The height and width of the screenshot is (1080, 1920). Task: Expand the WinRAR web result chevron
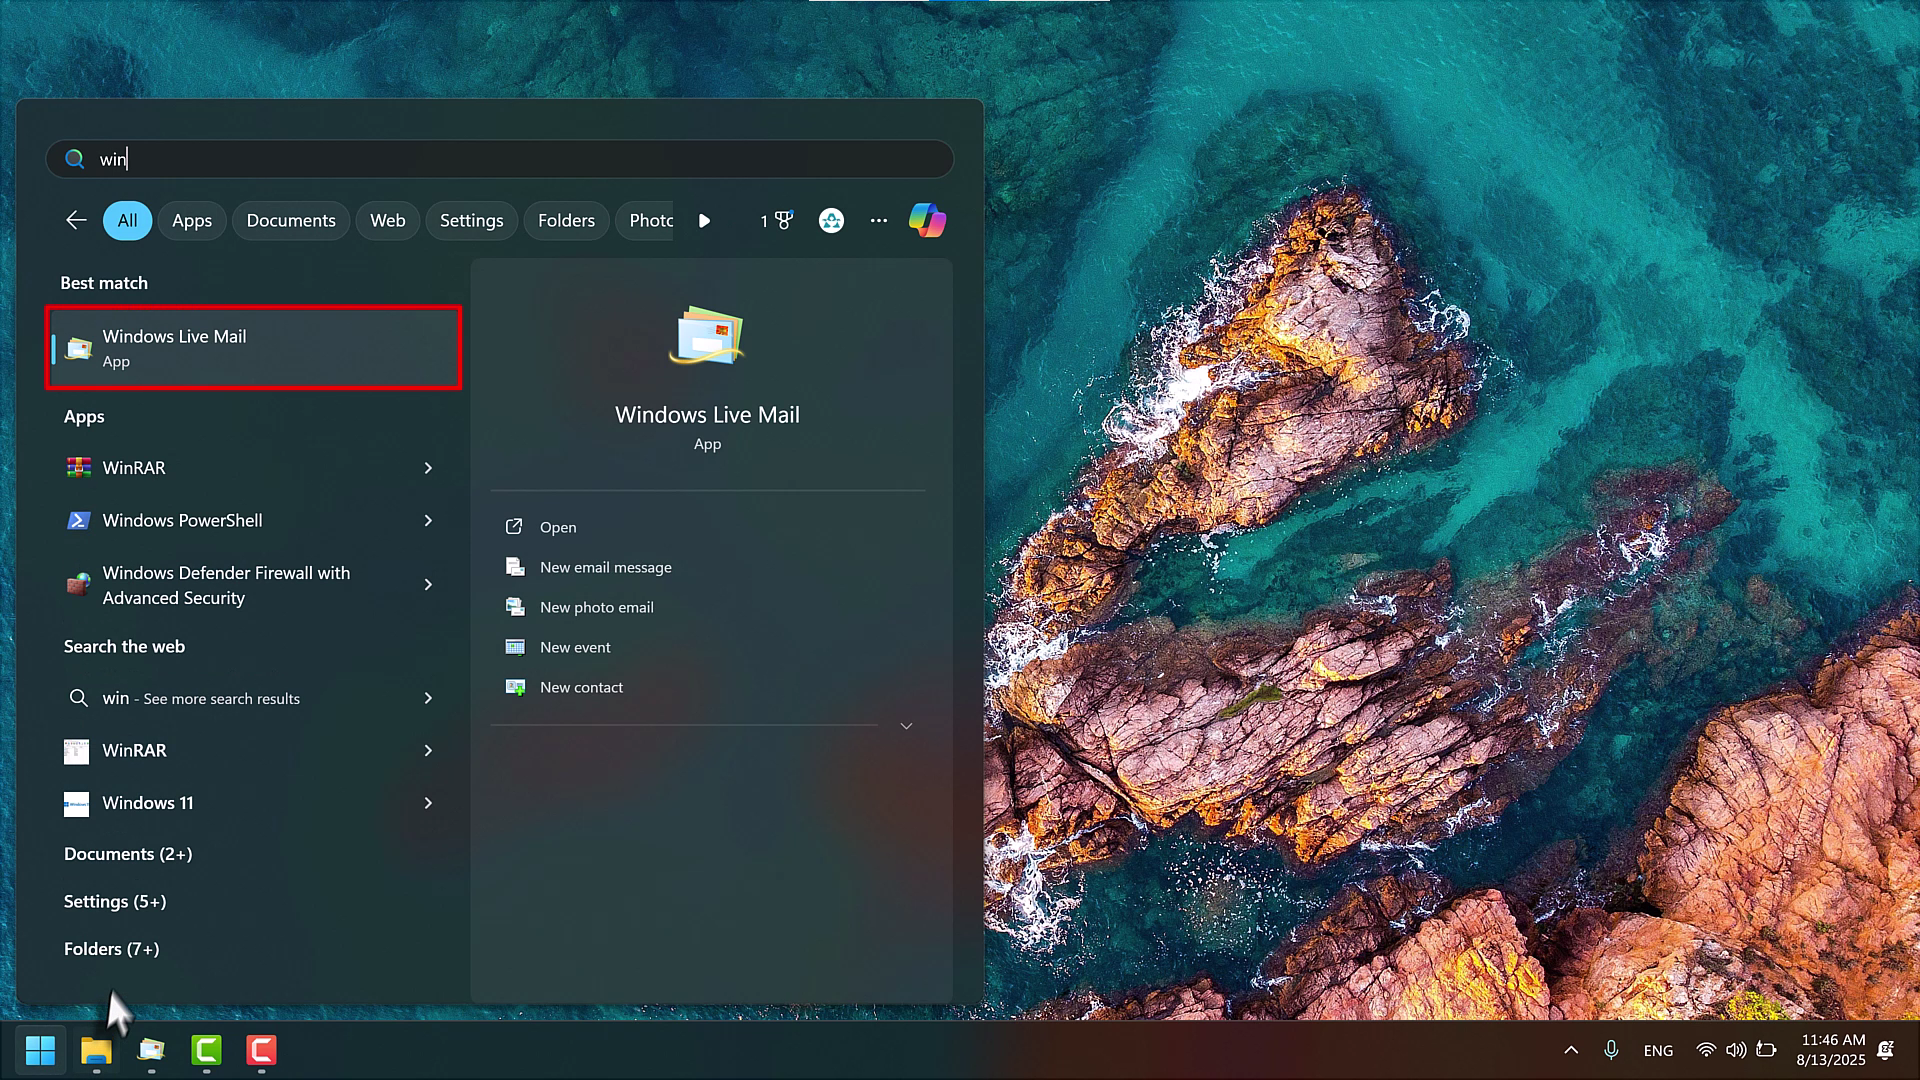pos(428,751)
